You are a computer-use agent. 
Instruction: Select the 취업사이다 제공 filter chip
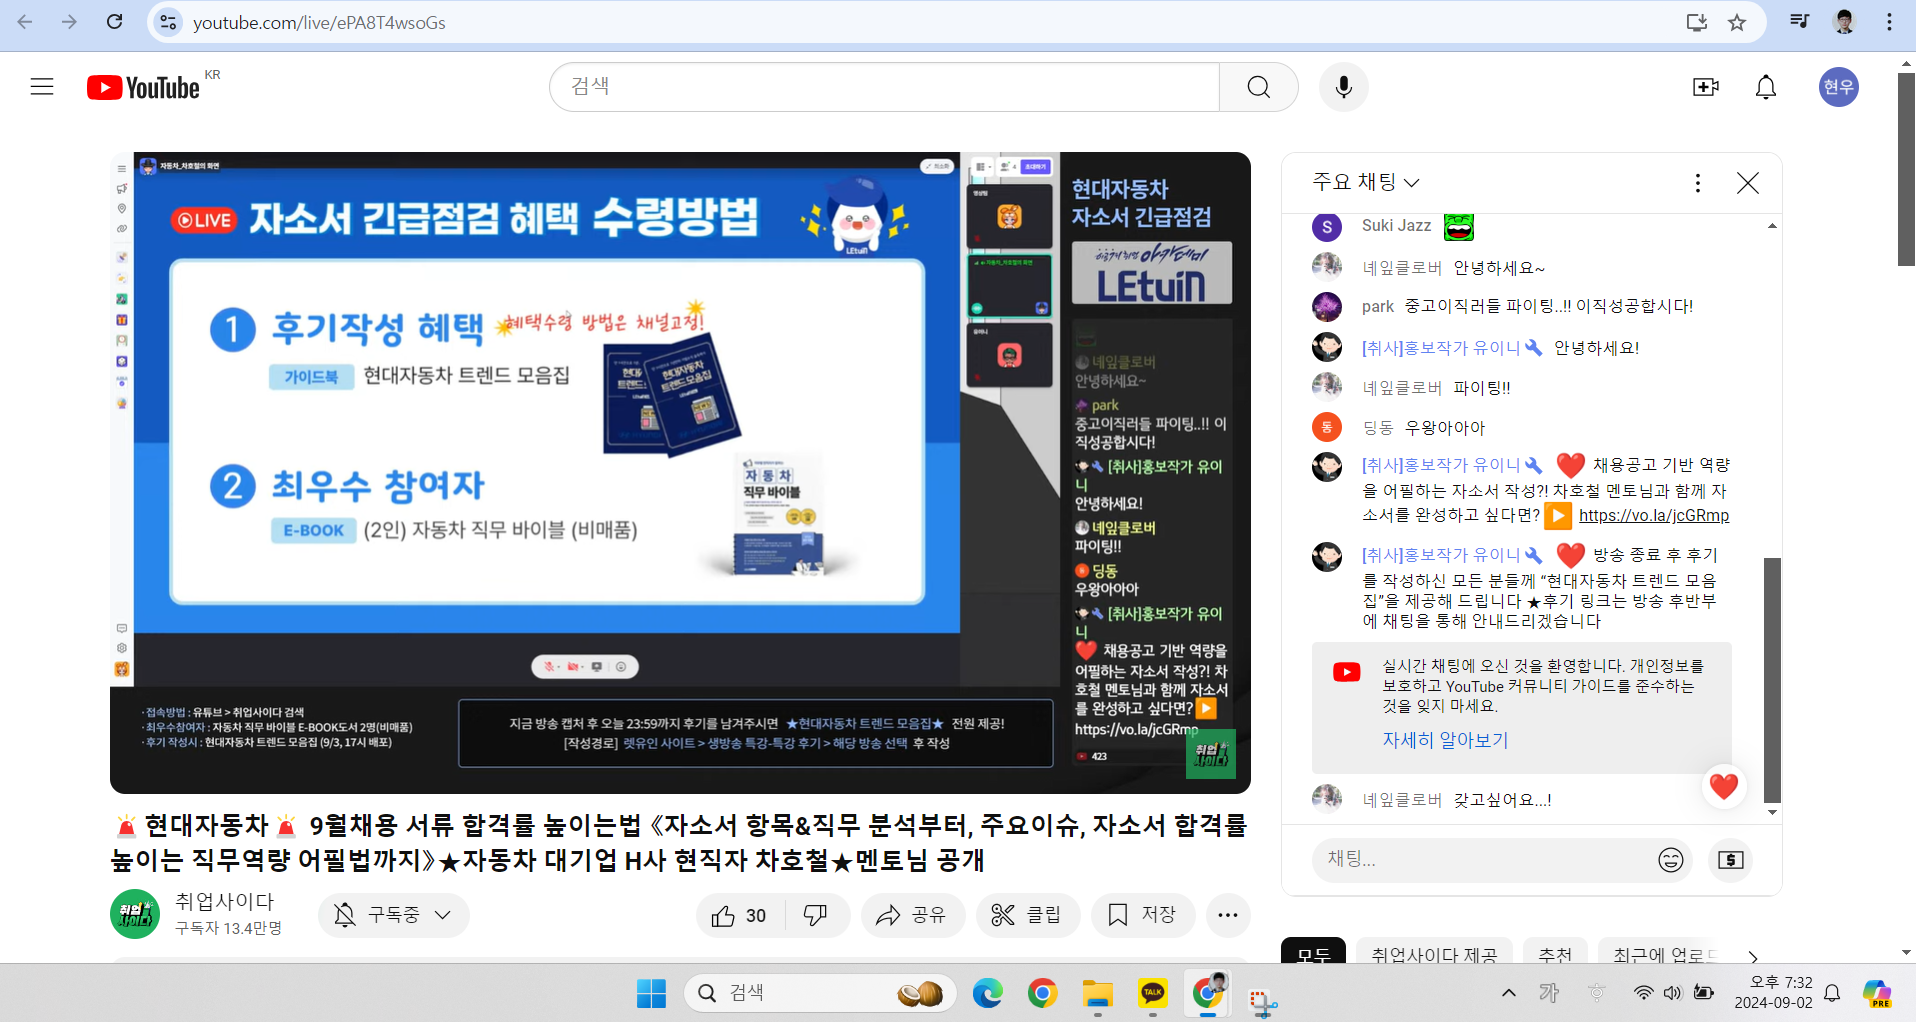coord(1434,955)
